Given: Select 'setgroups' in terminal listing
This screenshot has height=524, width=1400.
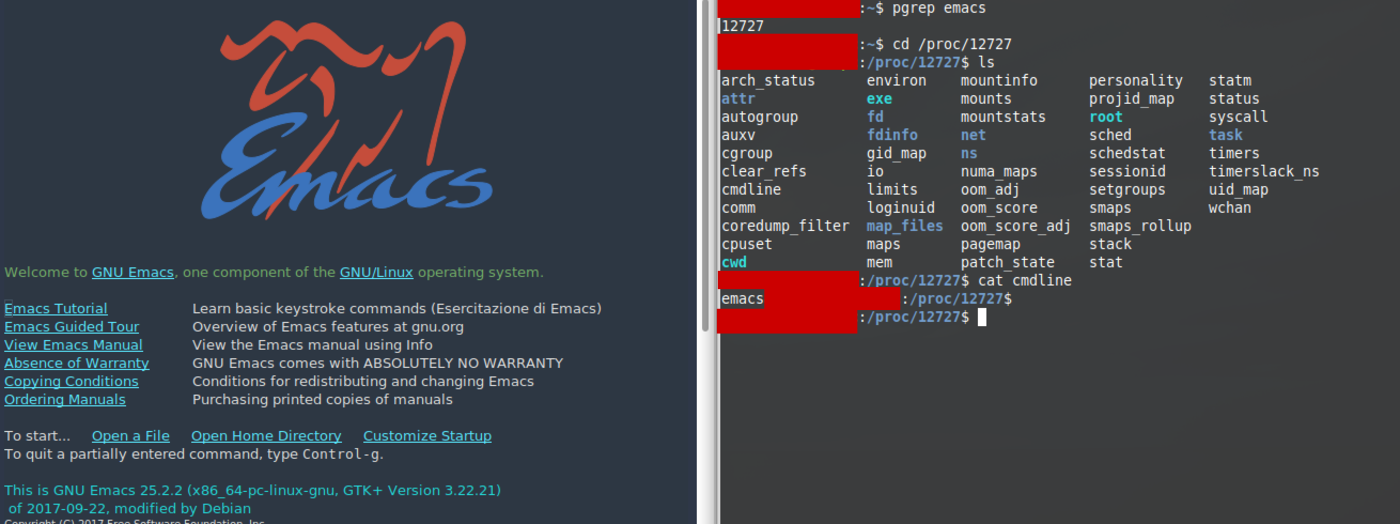Looking at the screenshot, I should [x=1128, y=189].
